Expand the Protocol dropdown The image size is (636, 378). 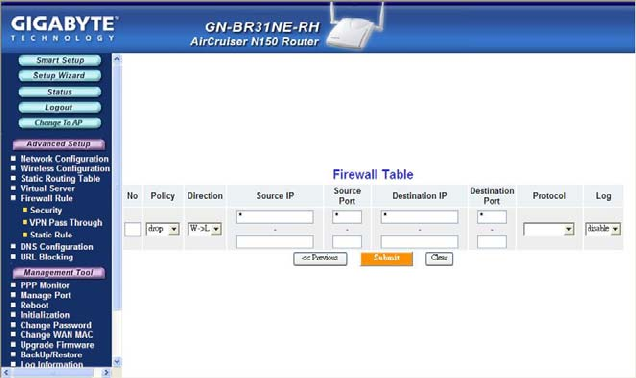(549, 229)
